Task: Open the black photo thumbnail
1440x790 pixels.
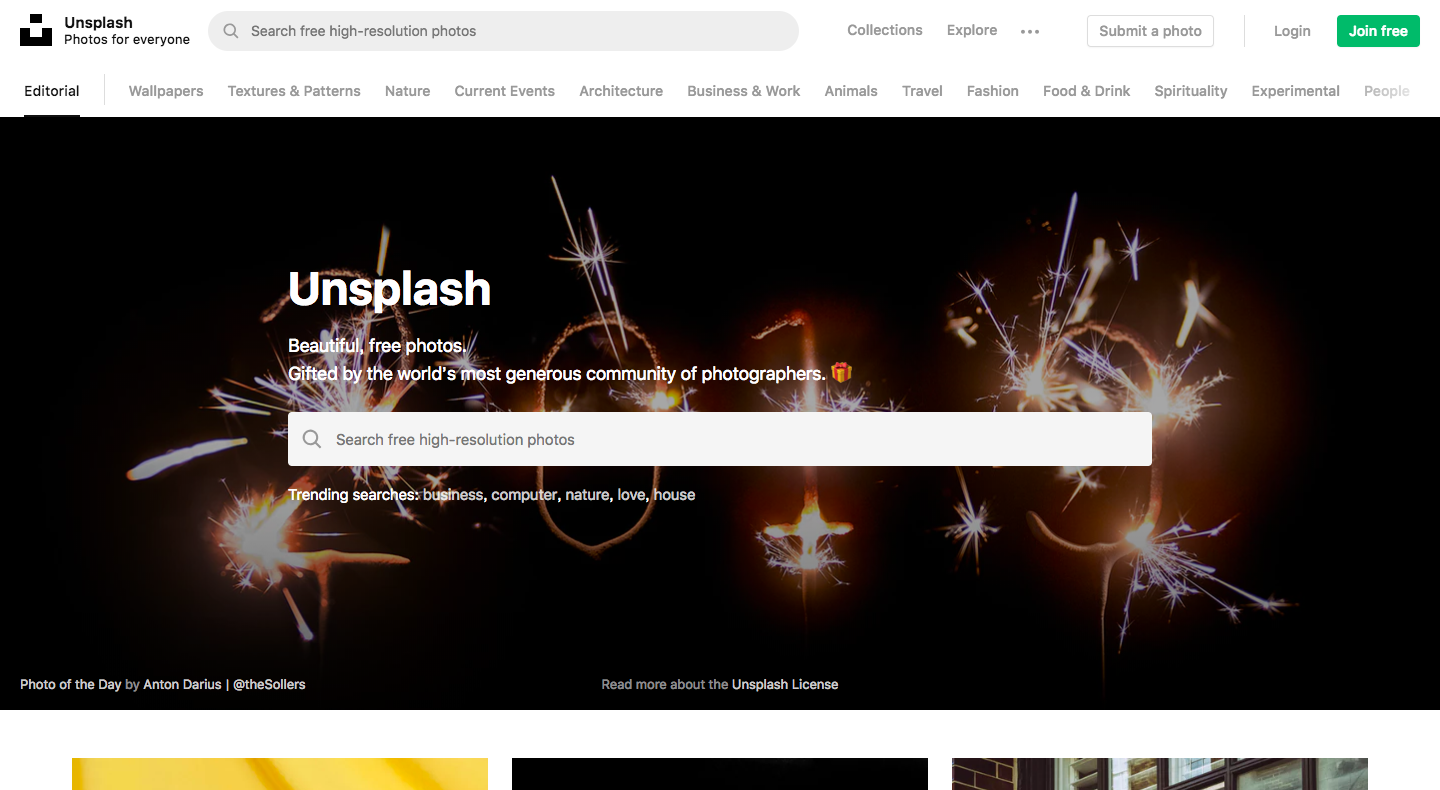Action: [x=720, y=774]
